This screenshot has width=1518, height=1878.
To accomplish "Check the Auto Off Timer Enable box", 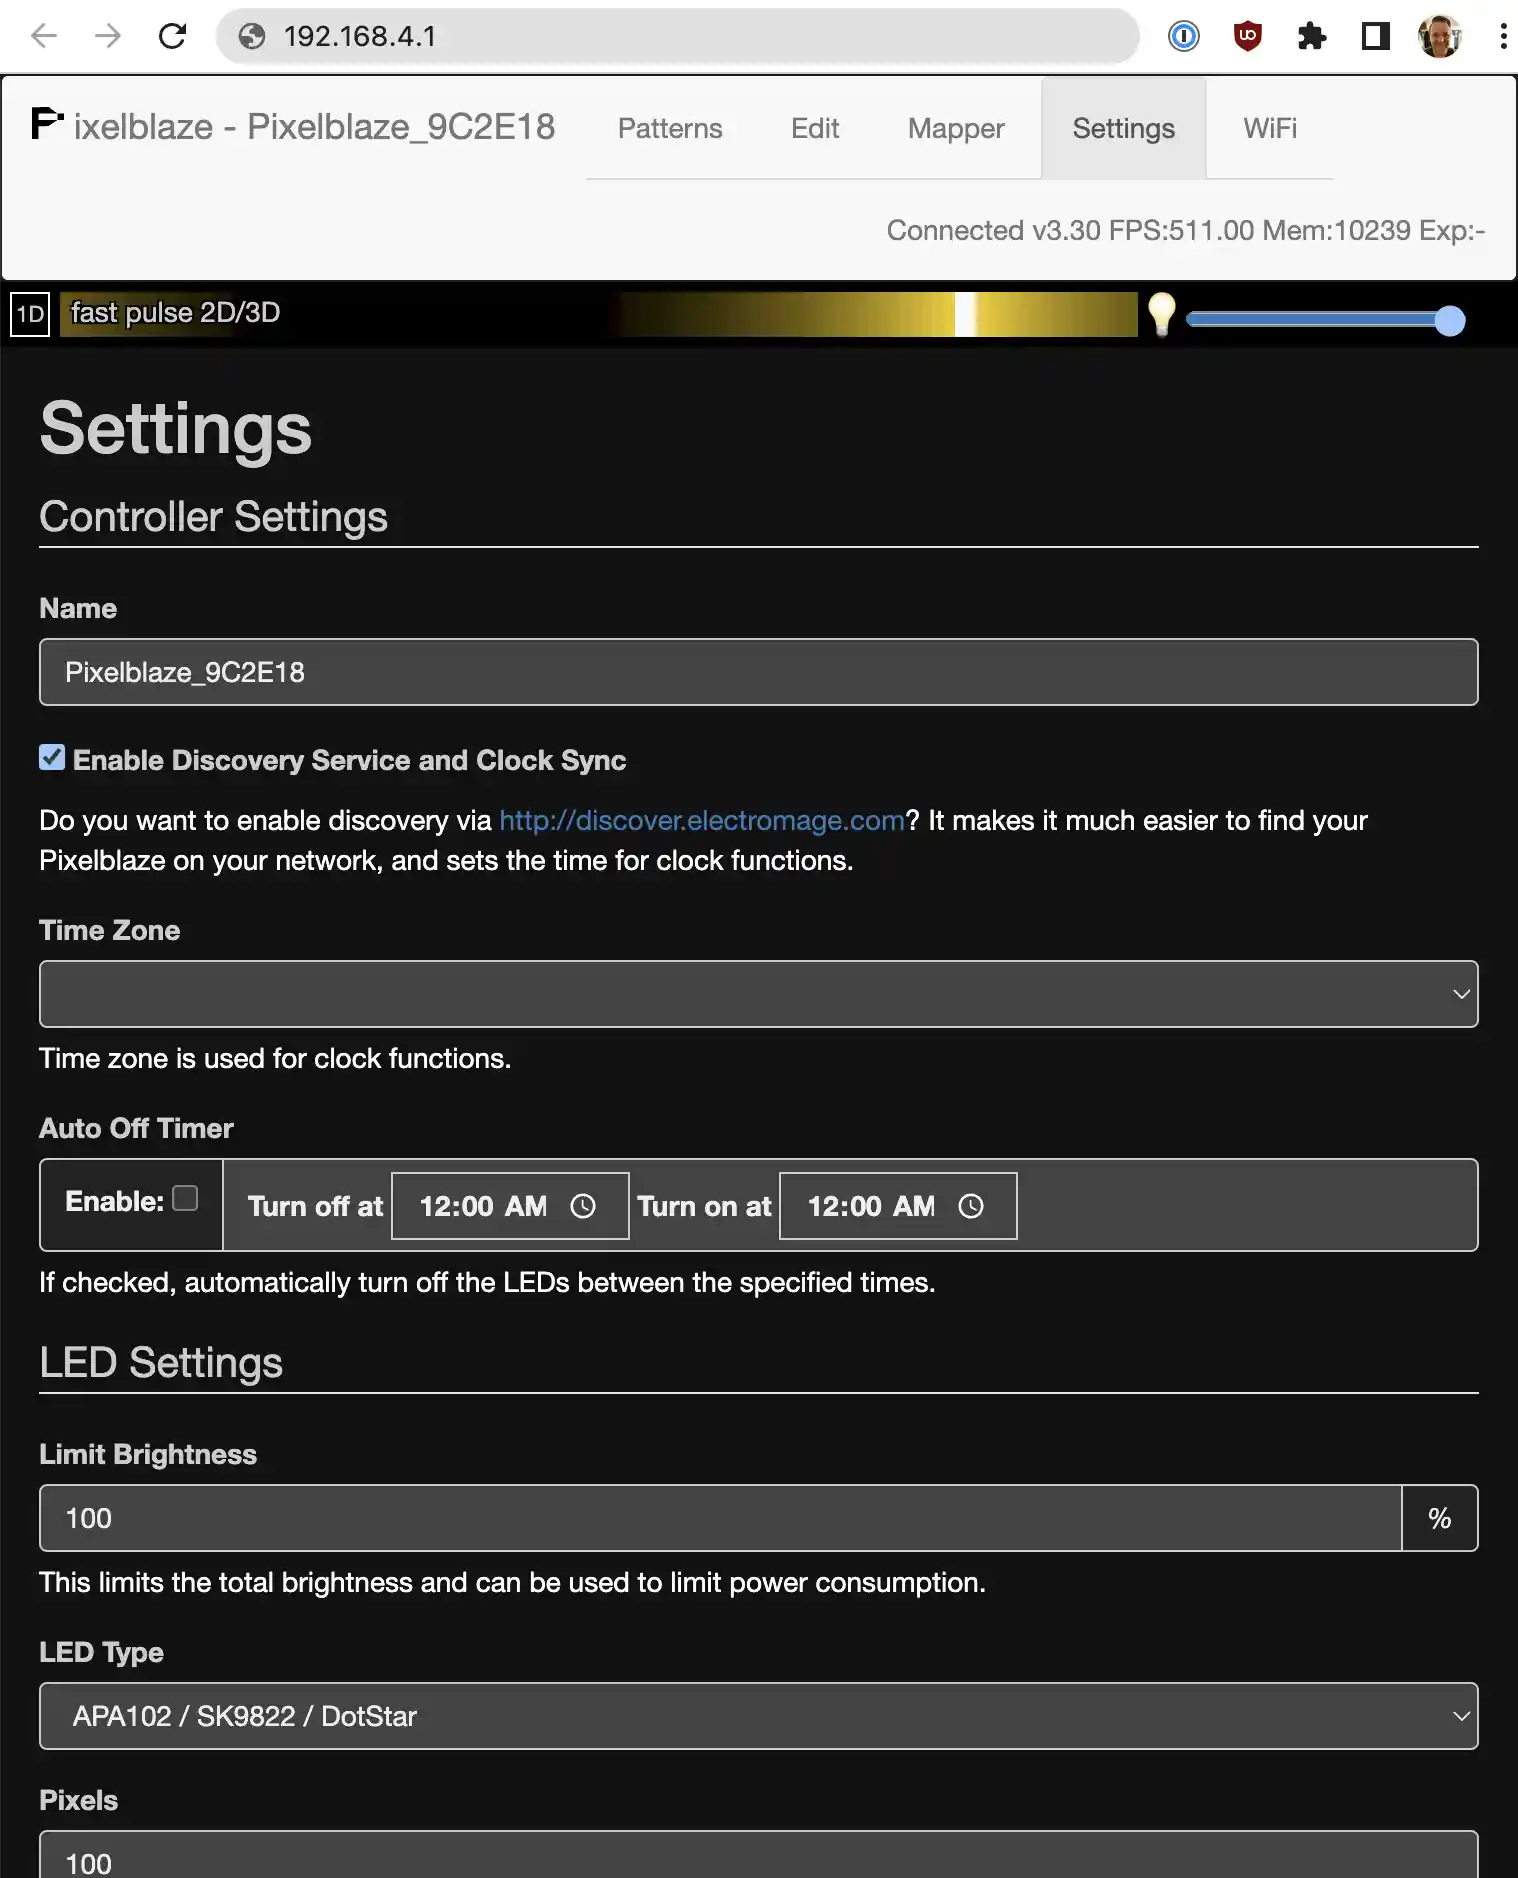I will point(185,1198).
